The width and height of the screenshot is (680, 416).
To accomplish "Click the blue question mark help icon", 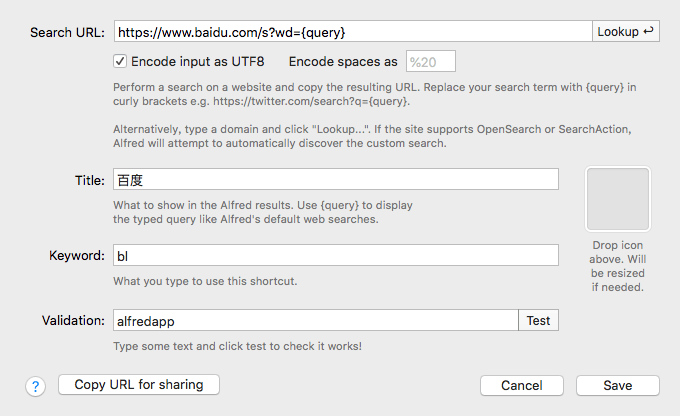I will 36,386.
